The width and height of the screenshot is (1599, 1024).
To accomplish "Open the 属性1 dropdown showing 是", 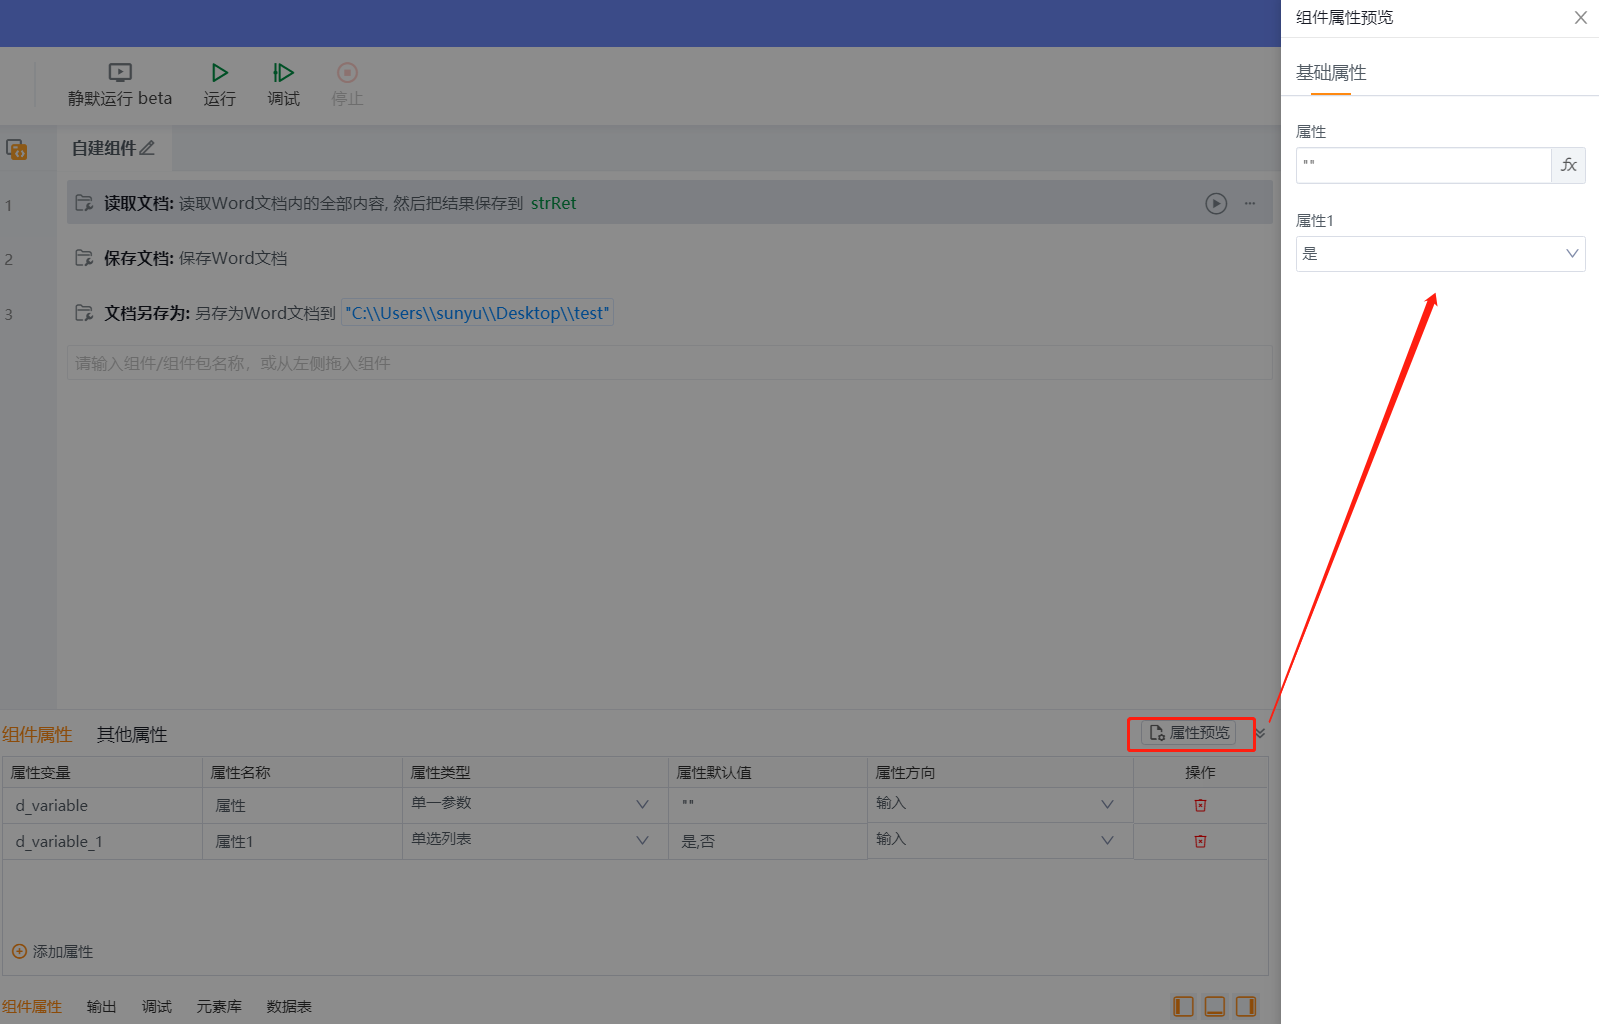I will coord(1440,254).
